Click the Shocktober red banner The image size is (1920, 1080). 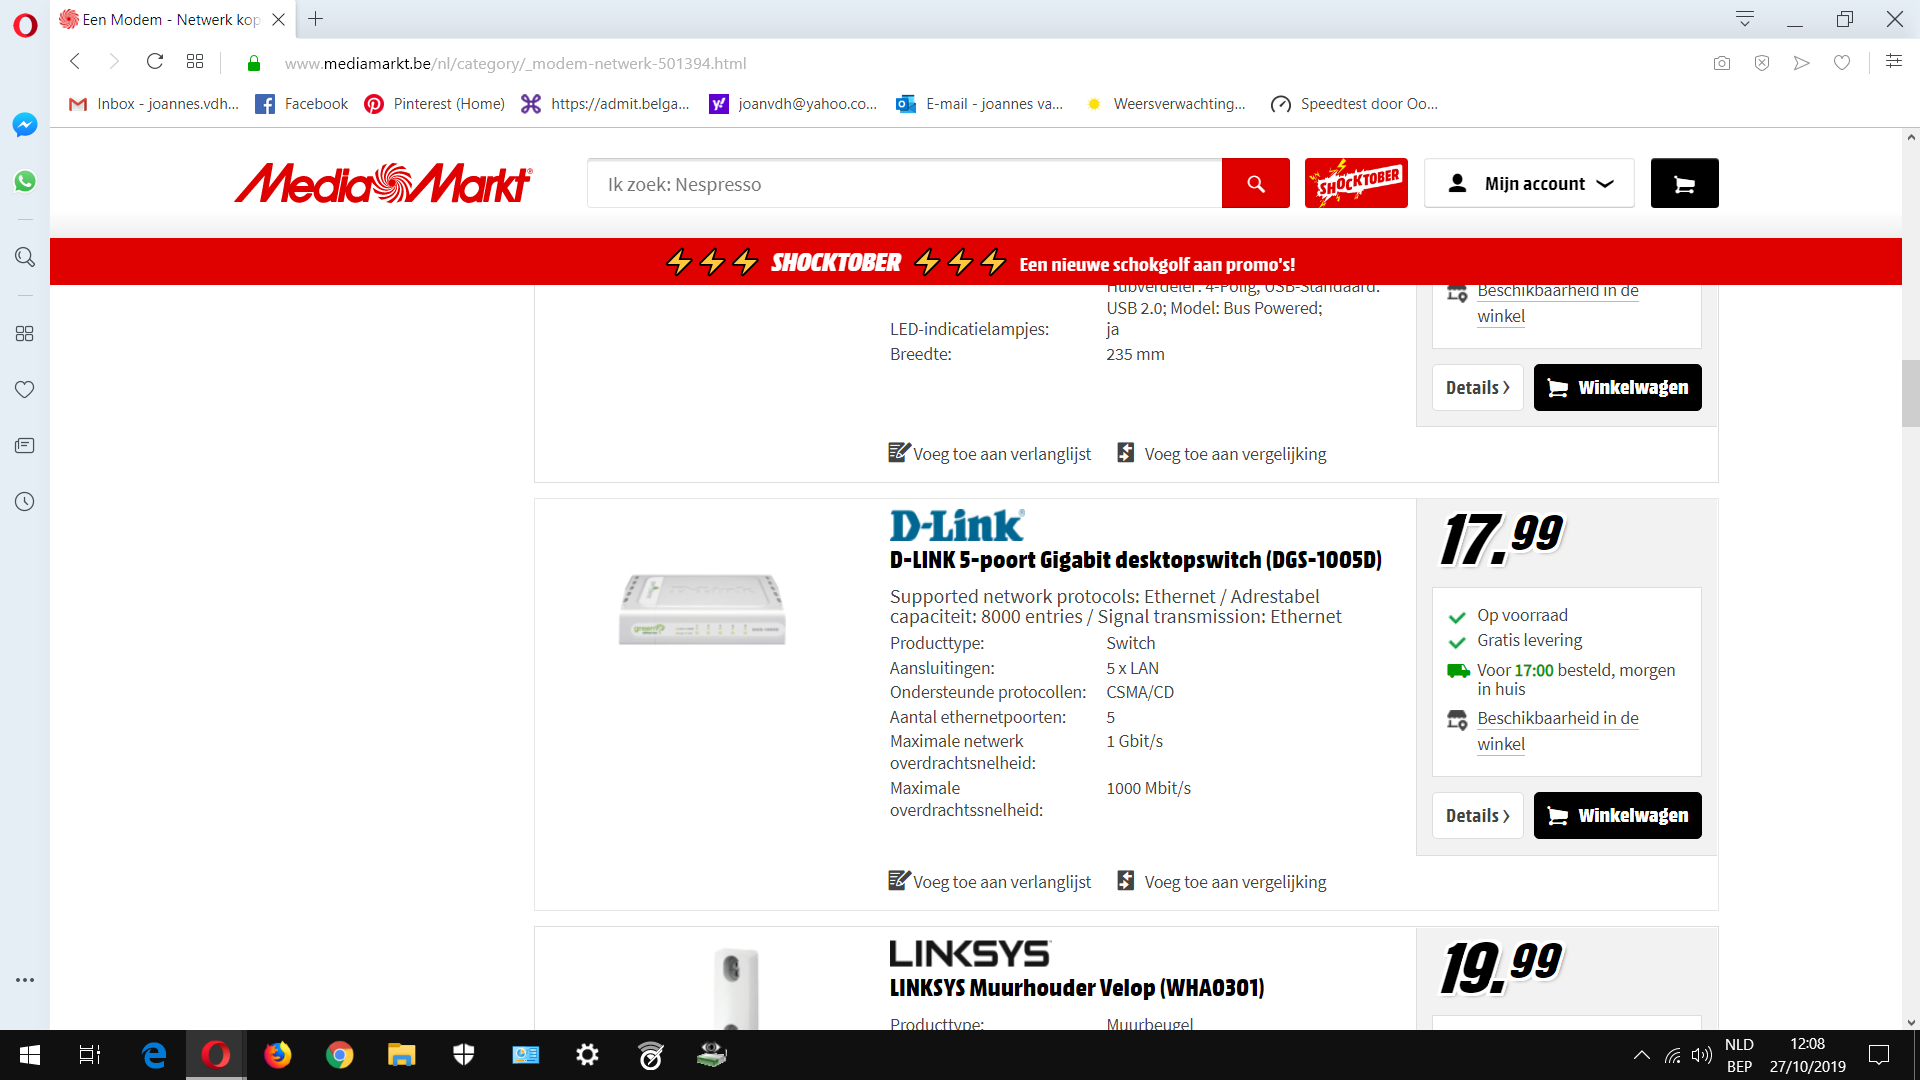(x=976, y=262)
